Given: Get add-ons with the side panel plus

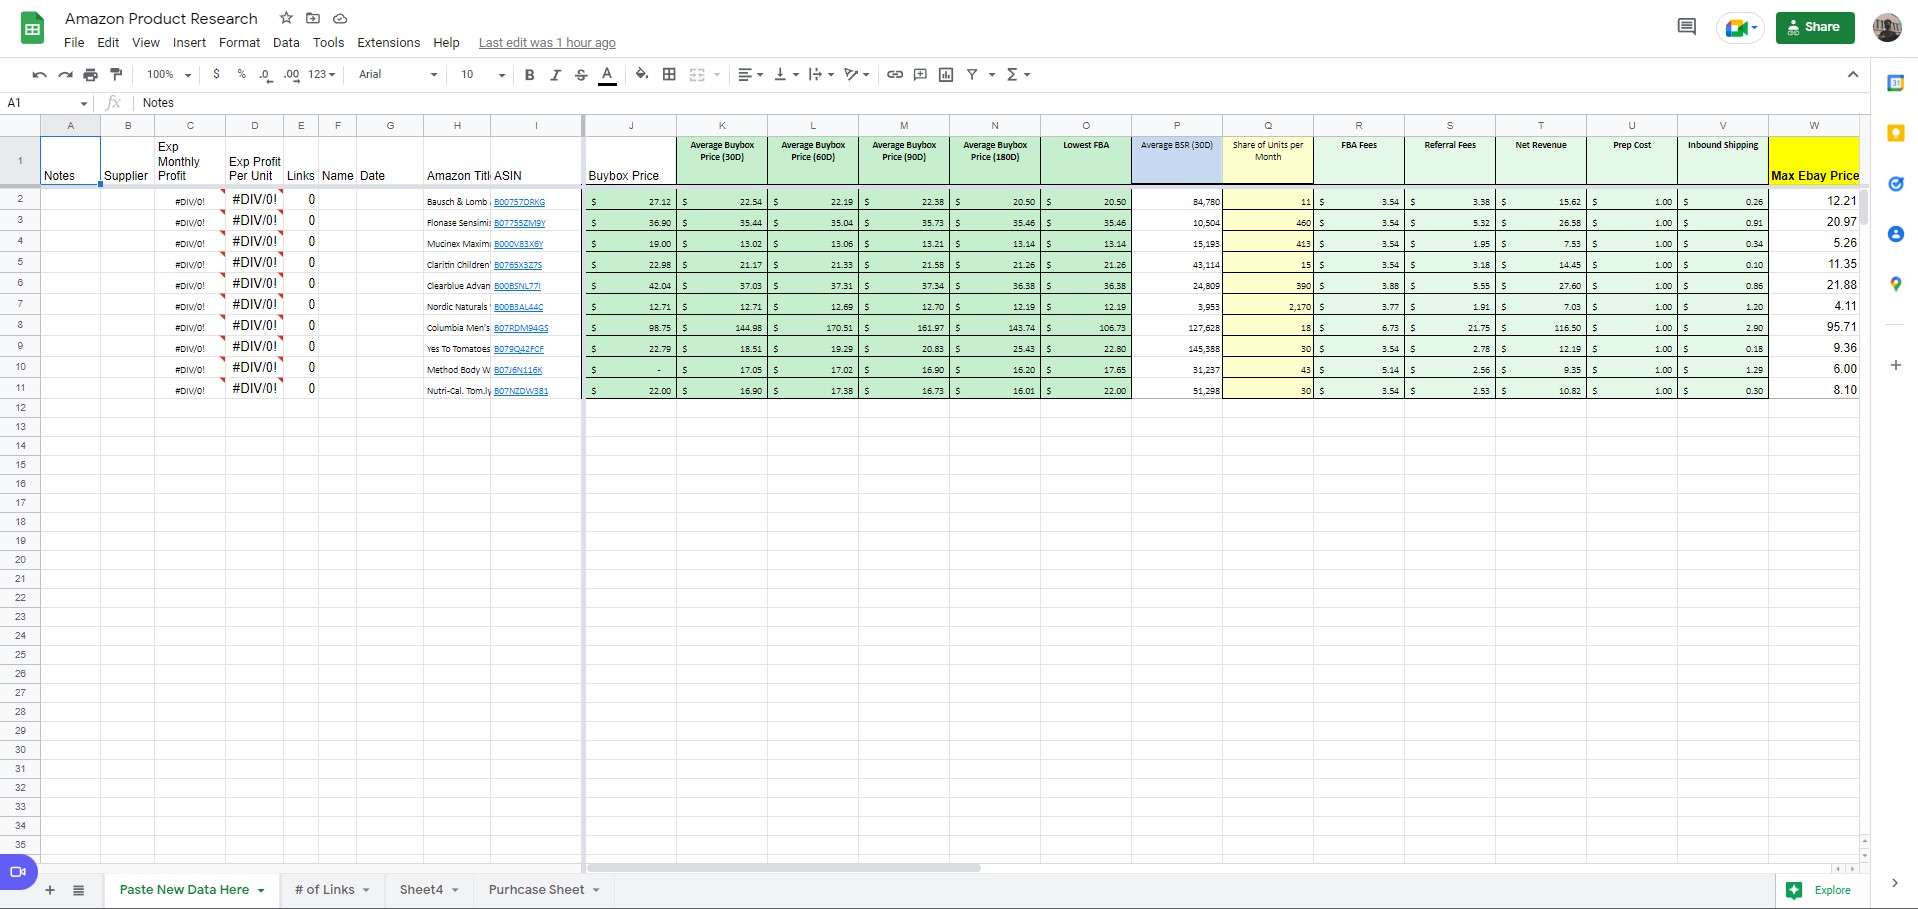Looking at the screenshot, I should tap(1895, 365).
